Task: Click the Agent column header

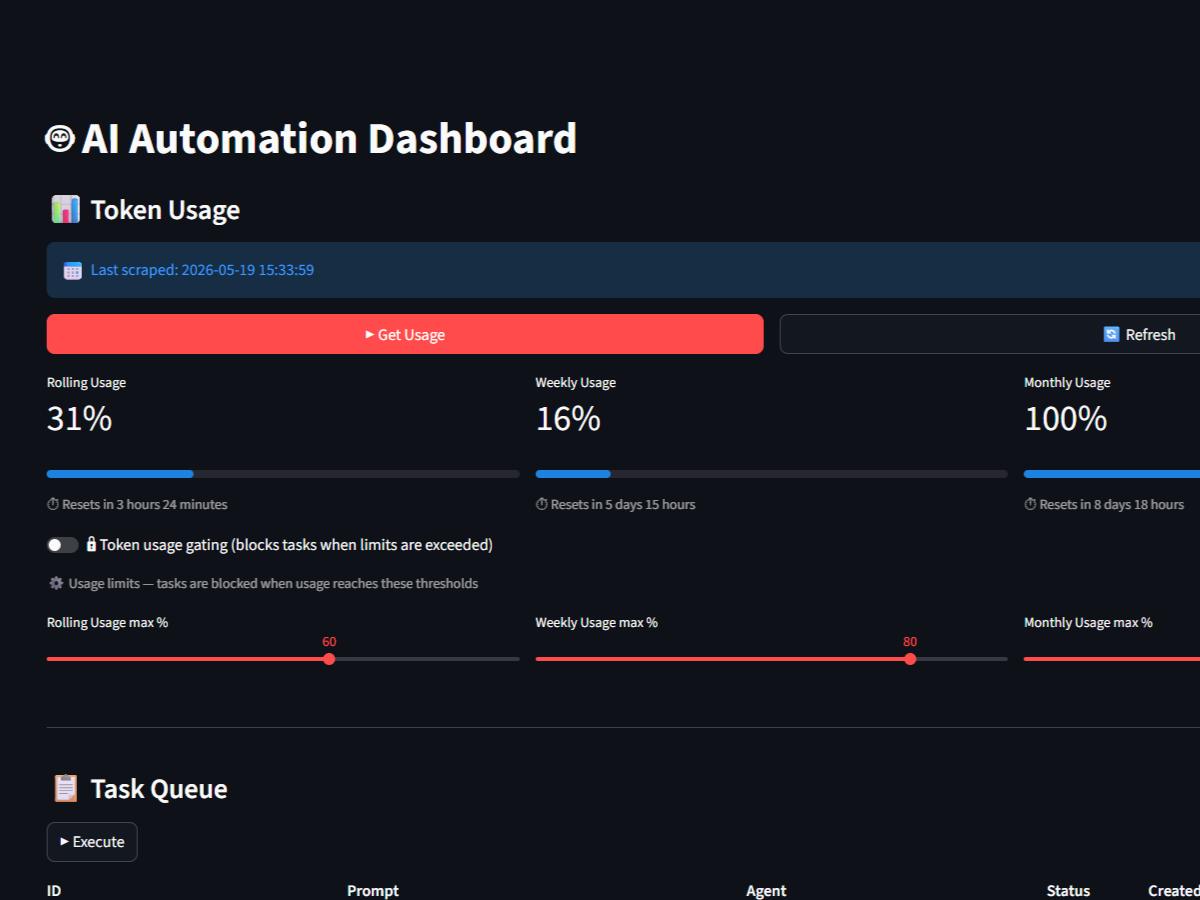Action: (766, 890)
